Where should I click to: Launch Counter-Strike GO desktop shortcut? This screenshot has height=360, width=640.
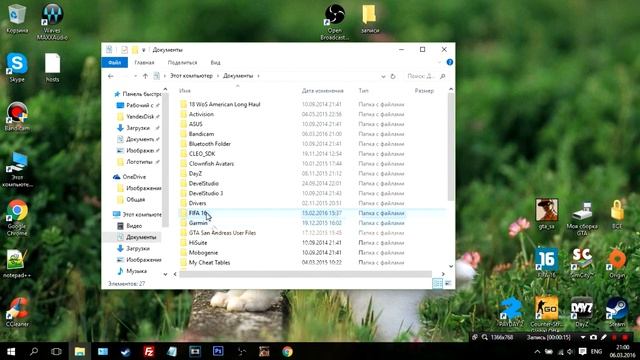click(x=546, y=314)
